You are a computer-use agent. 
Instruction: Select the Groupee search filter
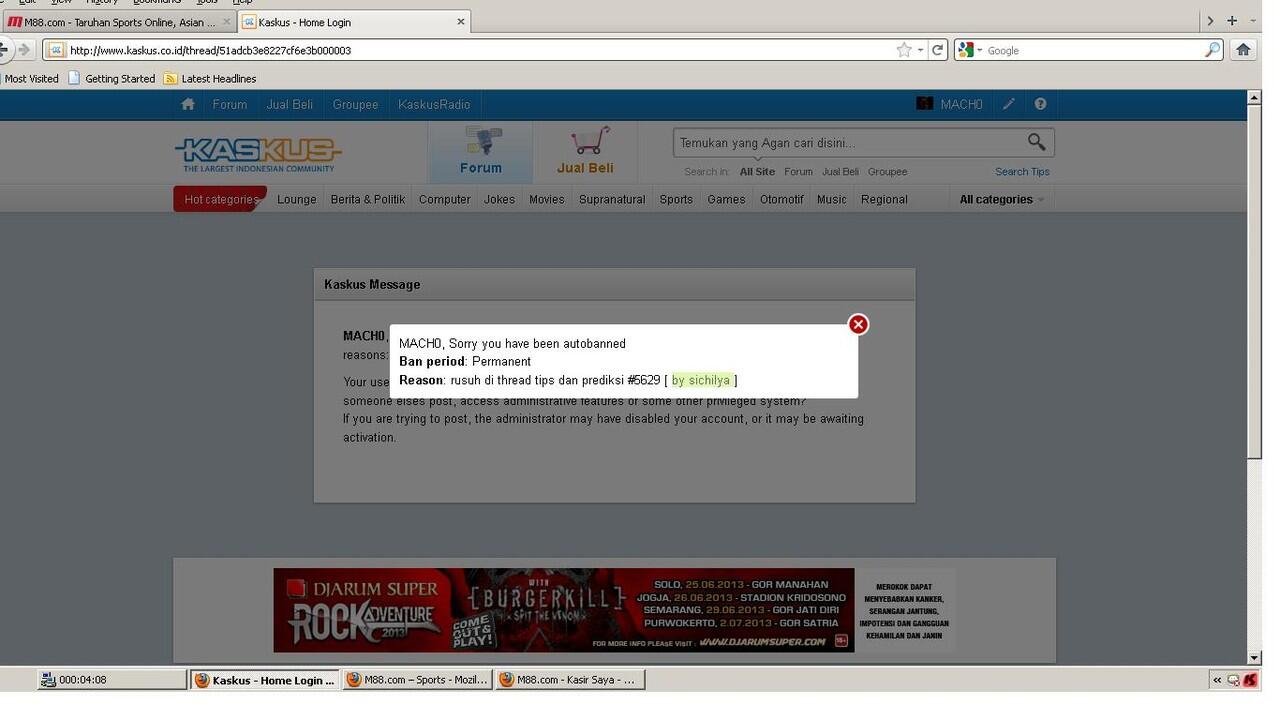[887, 172]
